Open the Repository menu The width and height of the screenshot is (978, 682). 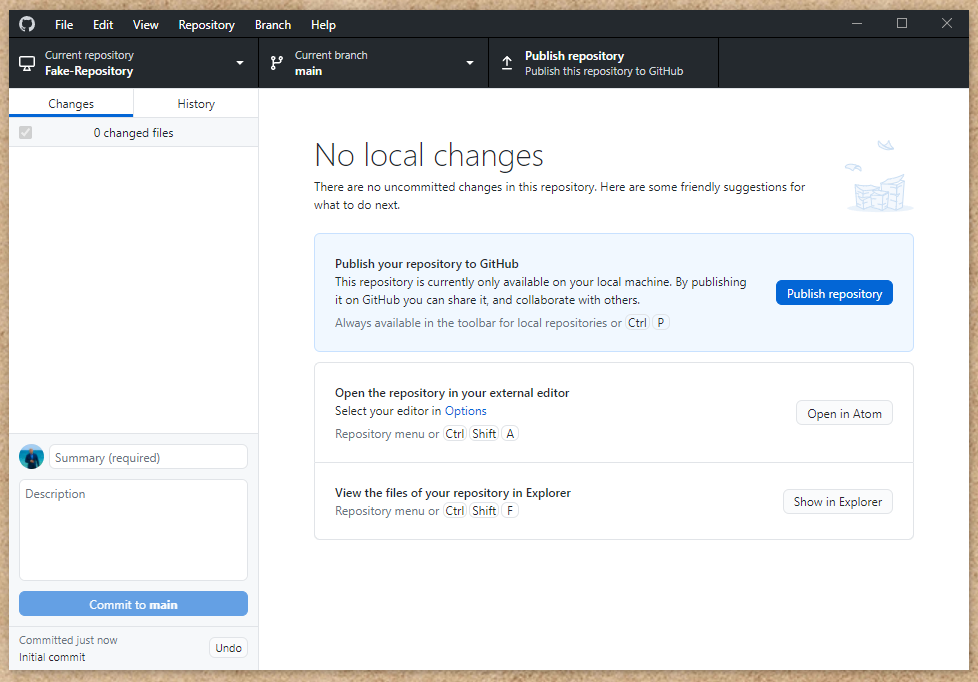pyautogui.click(x=206, y=25)
